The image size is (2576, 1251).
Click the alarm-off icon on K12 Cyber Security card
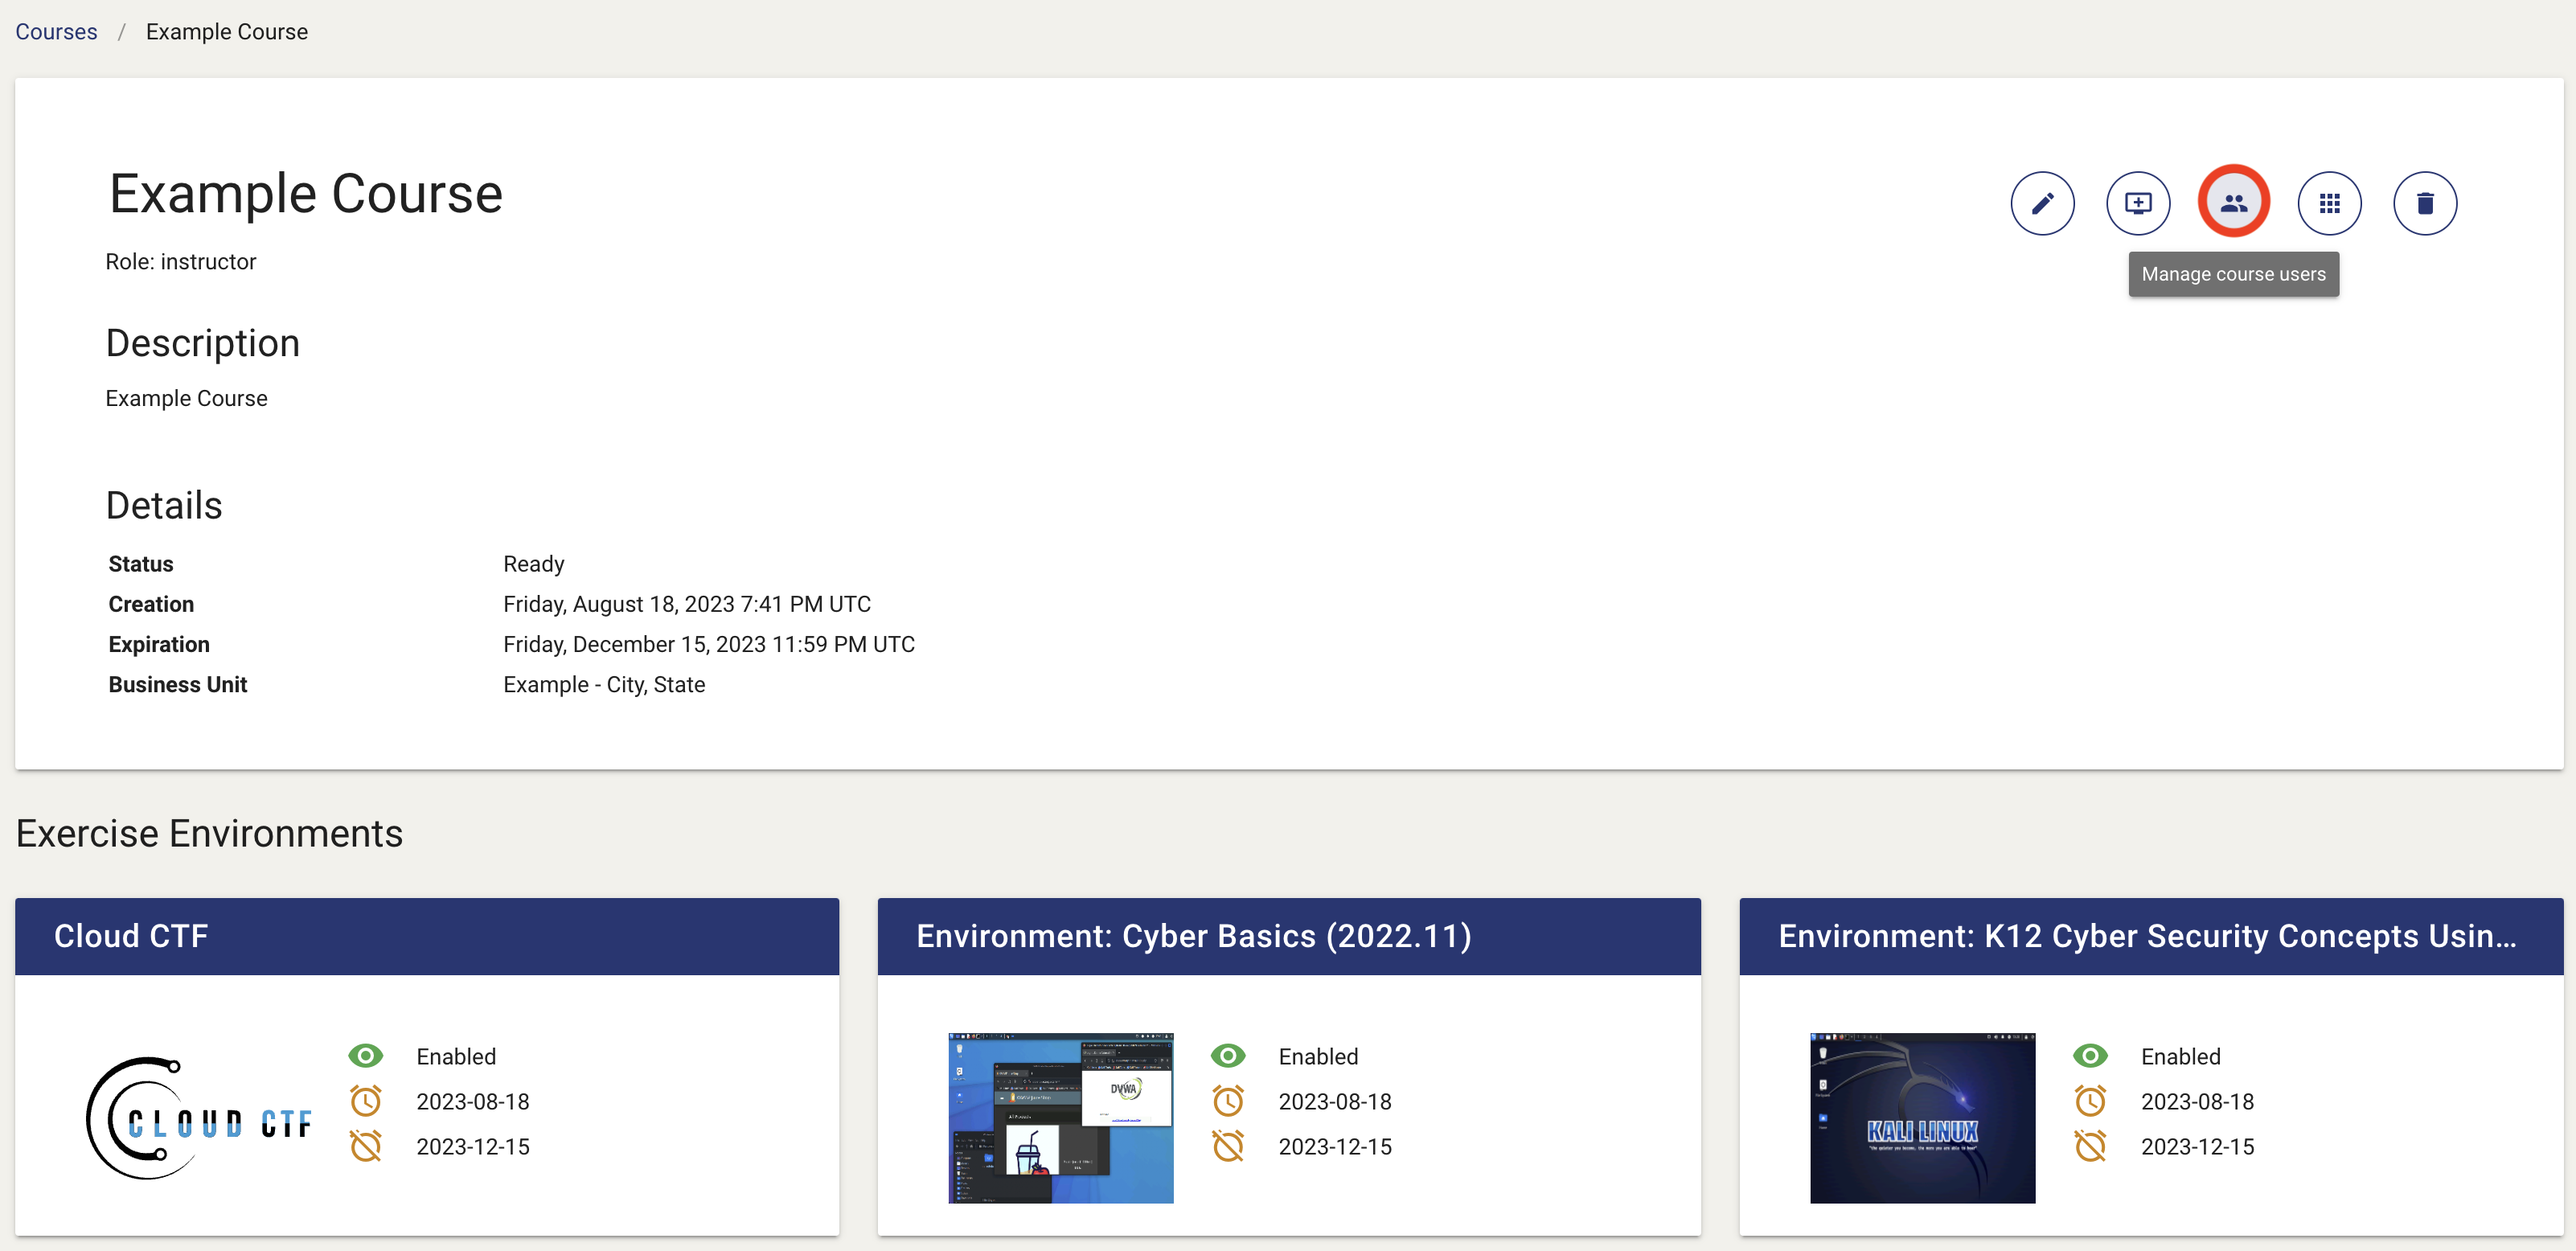(x=2091, y=1146)
